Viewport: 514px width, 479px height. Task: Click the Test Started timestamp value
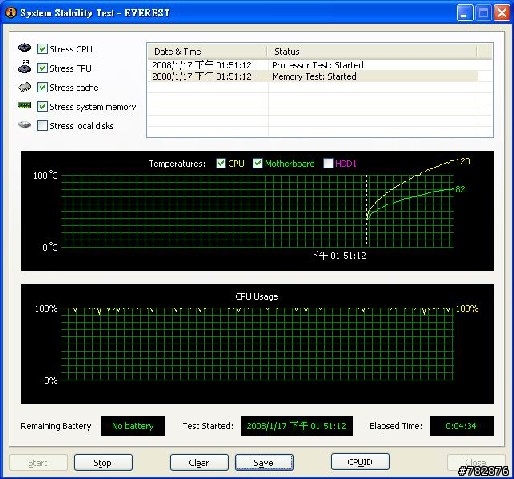(x=297, y=426)
